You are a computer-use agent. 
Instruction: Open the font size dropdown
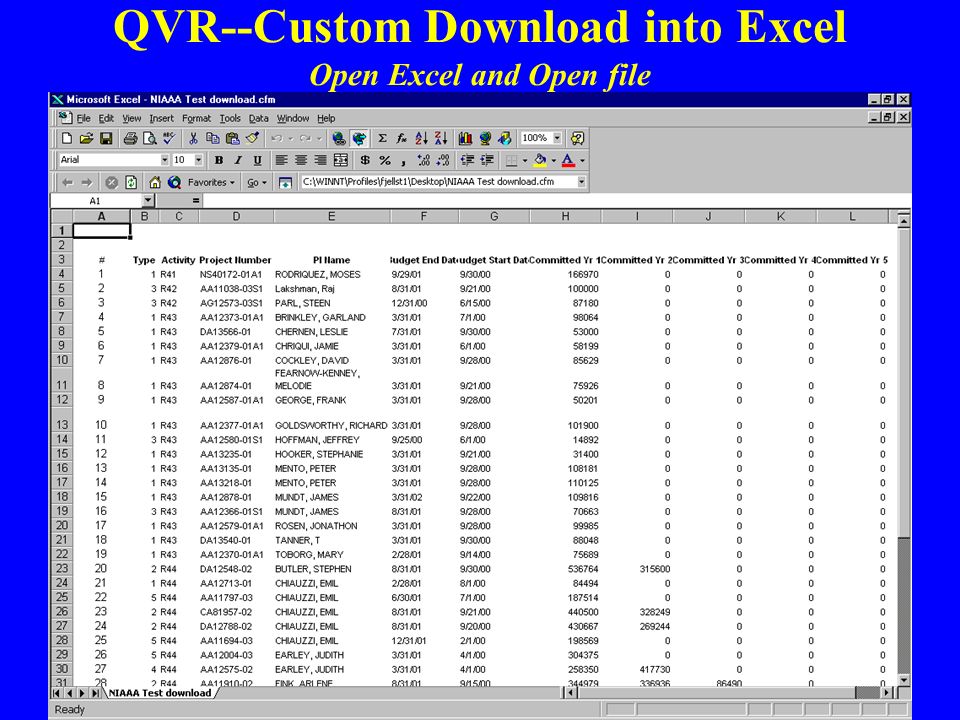point(198,160)
